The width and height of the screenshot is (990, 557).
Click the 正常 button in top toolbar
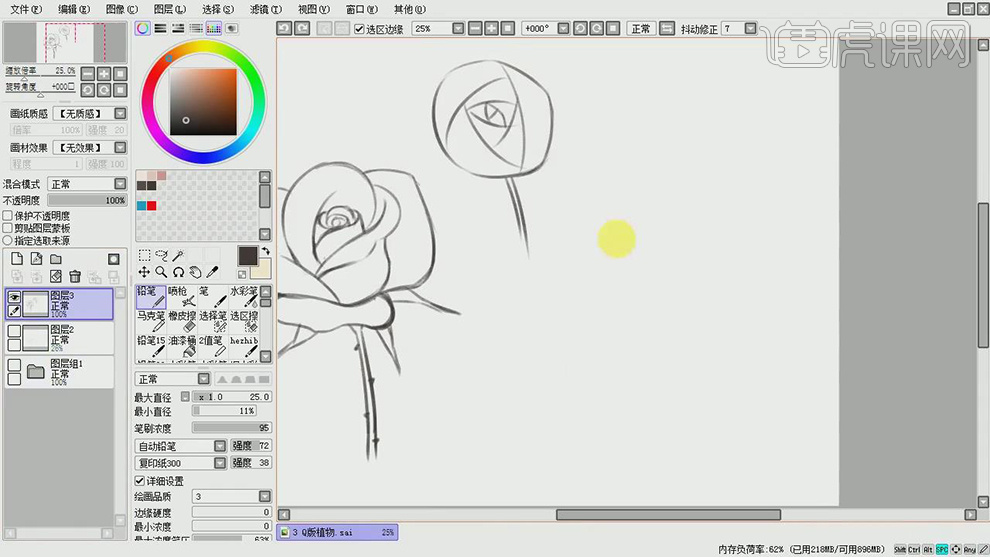[640, 29]
